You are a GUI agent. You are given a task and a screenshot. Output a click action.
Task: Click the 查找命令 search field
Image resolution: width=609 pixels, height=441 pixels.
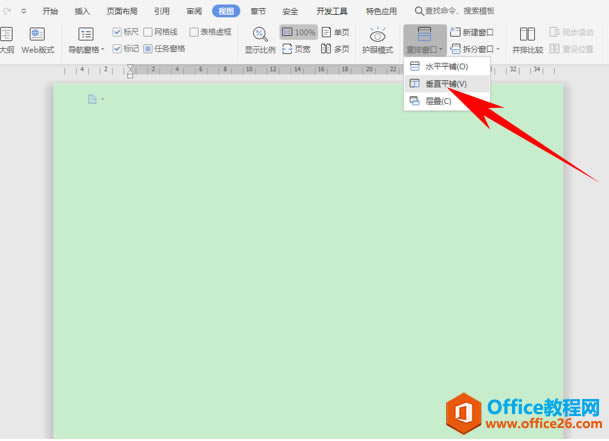[x=460, y=11]
